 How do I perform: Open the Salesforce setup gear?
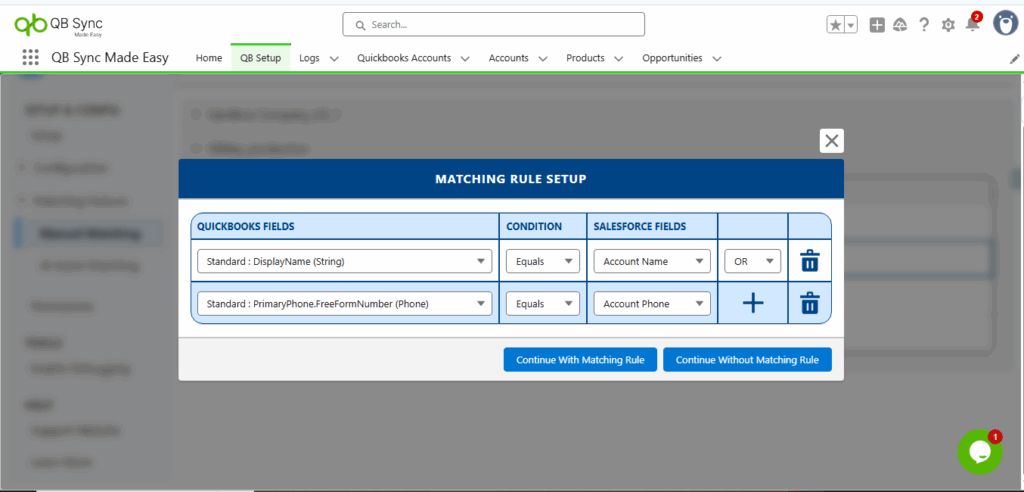948,25
